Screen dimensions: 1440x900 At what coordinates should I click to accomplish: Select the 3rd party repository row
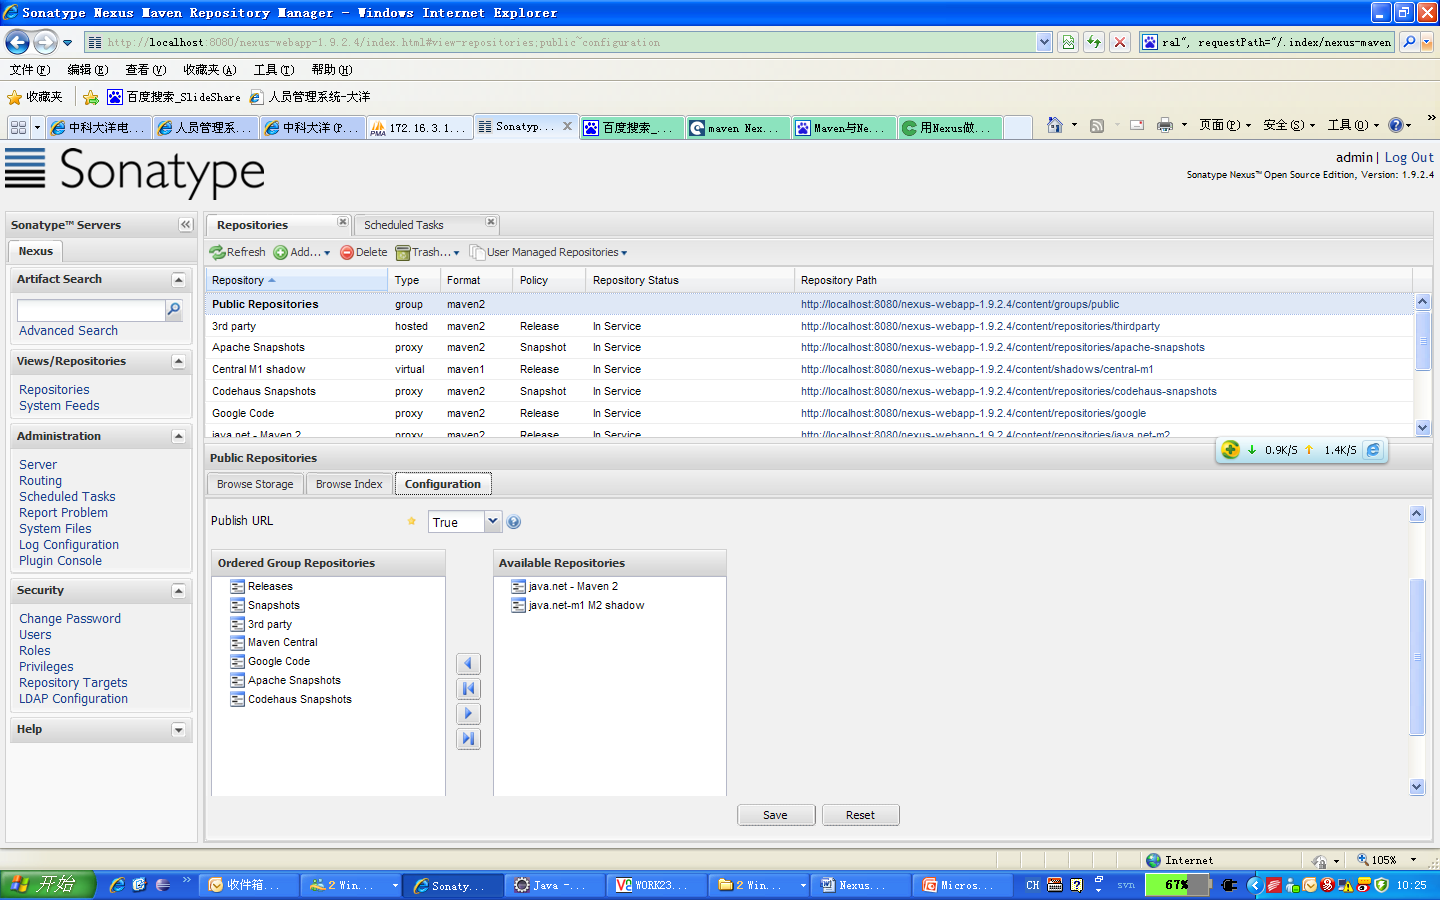pyautogui.click(x=810, y=326)
